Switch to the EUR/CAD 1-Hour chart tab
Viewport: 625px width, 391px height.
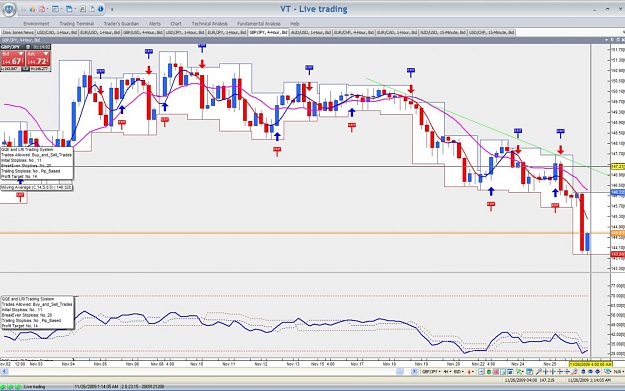pyautogui.click(x=397, y=32)
